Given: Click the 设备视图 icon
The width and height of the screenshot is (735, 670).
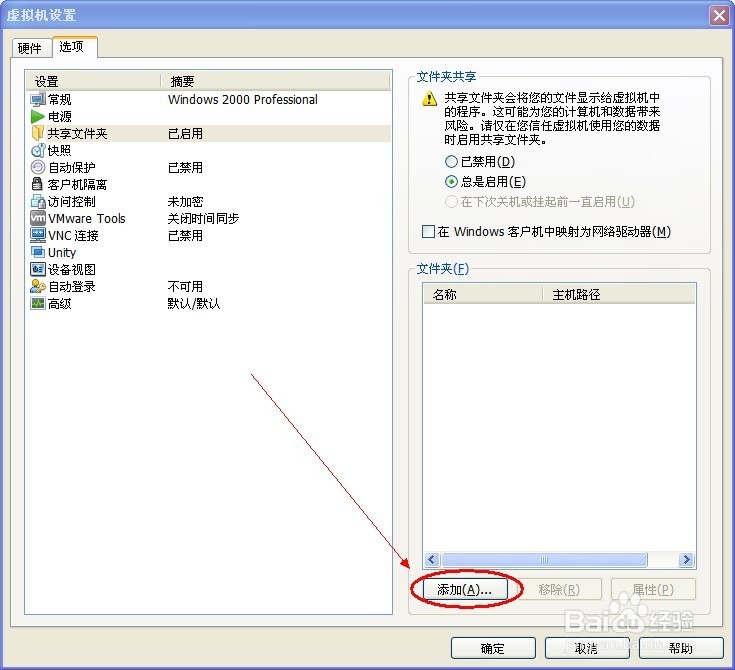Looking at the screenshot, I should pyautogui.click(x=38, y=270).
